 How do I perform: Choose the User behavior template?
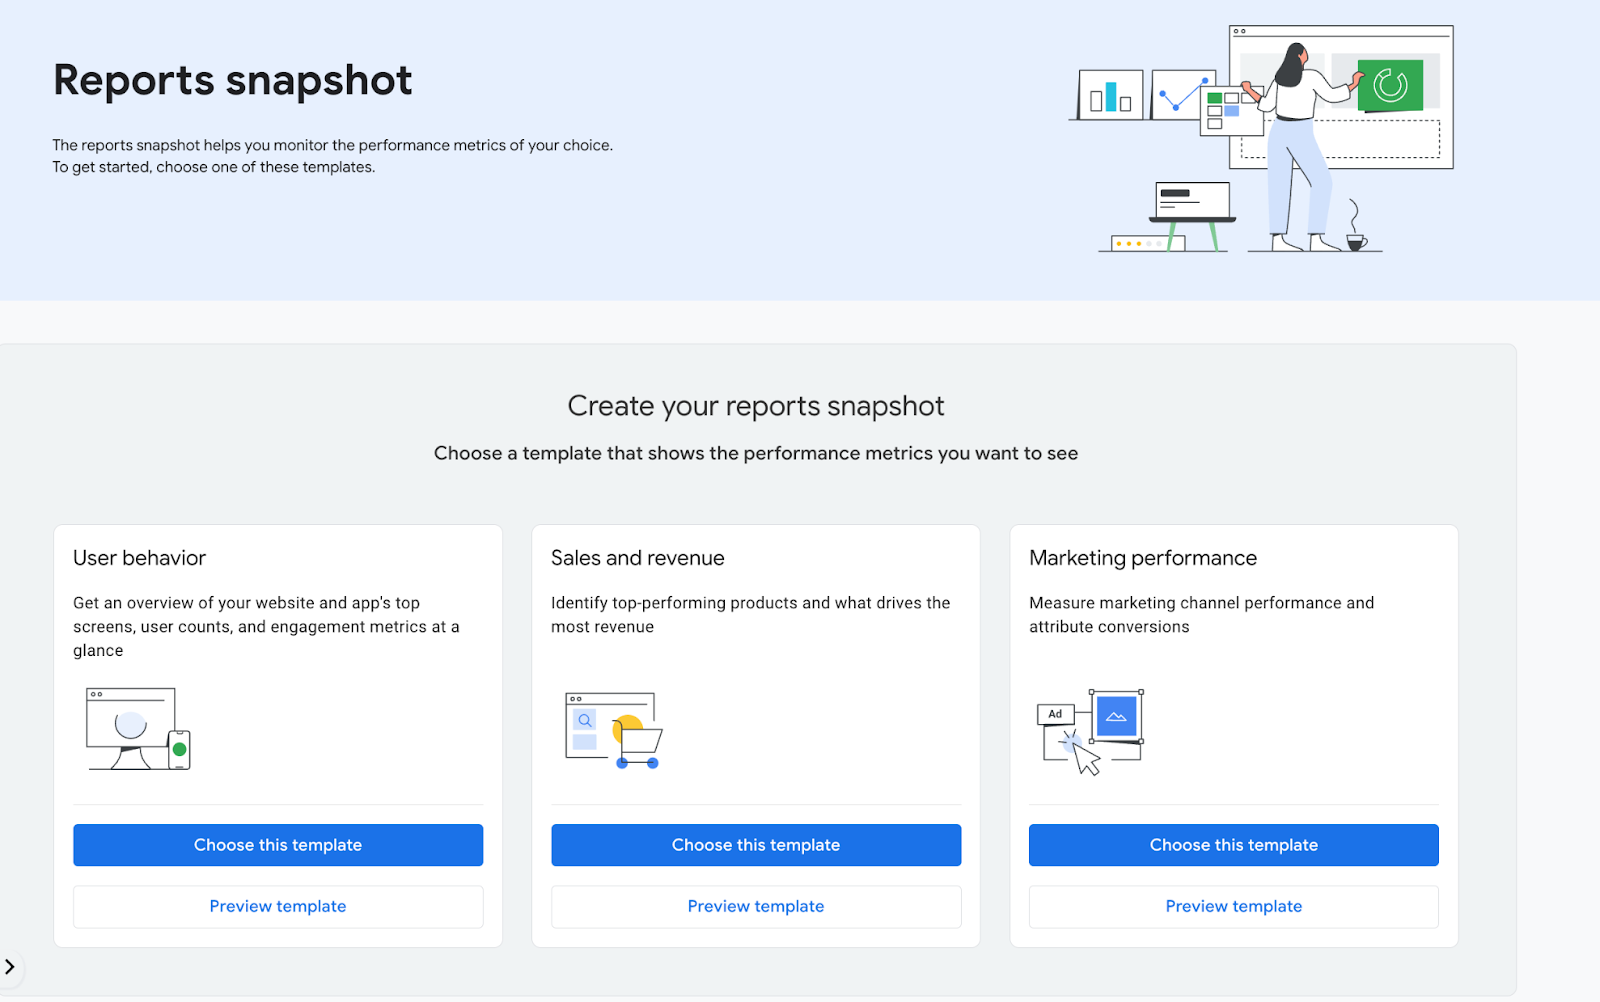[277, 844]
